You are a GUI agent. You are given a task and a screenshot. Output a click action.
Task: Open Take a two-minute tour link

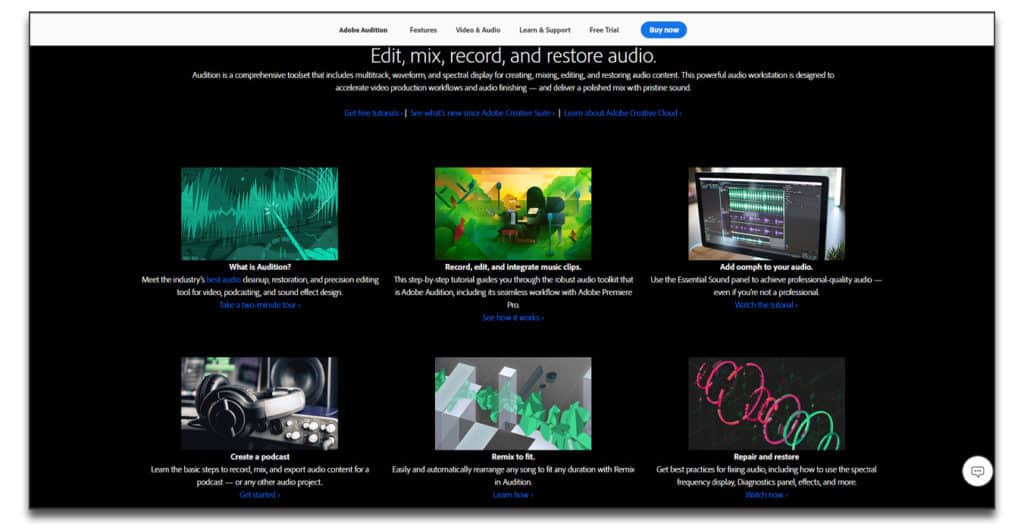pos(260,305)
